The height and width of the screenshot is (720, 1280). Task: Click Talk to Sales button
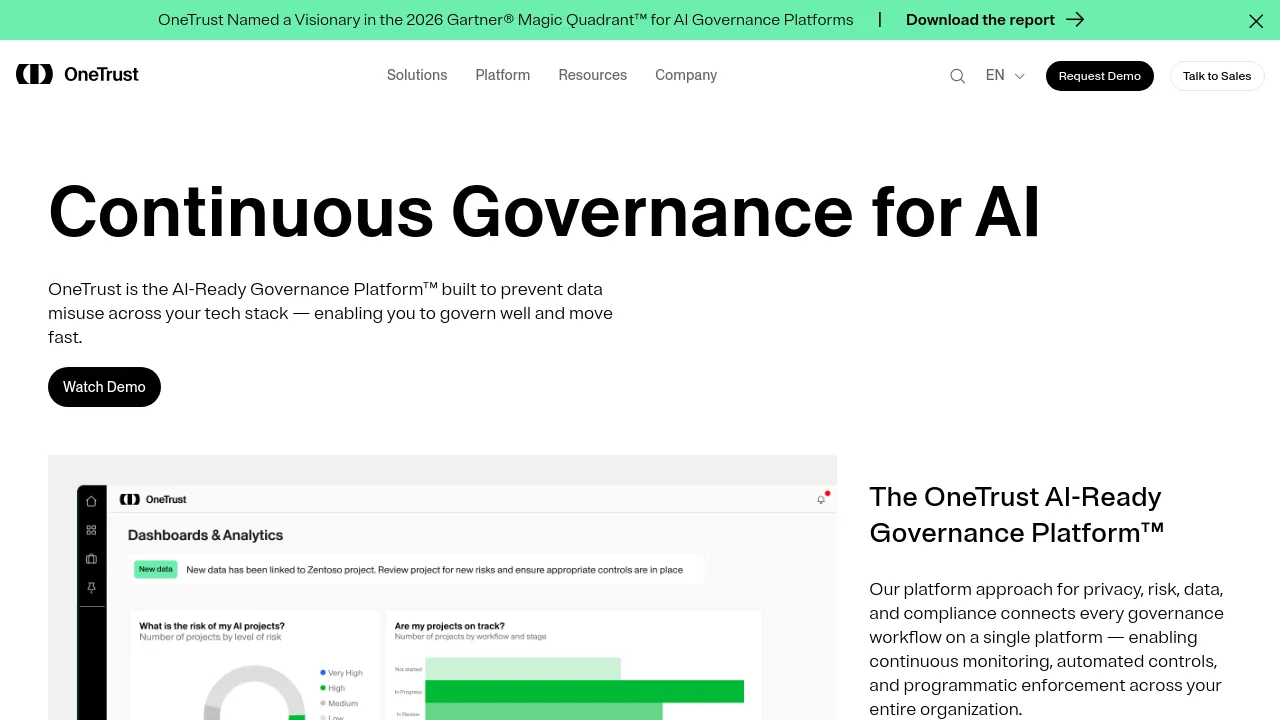pos(1217,76)
